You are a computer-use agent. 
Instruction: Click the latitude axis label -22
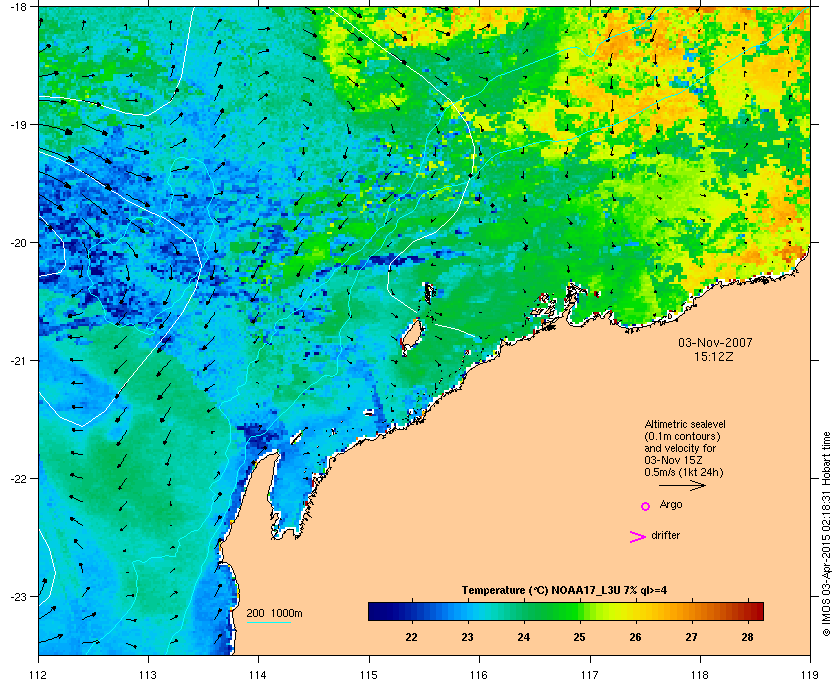tap(18, 479)
